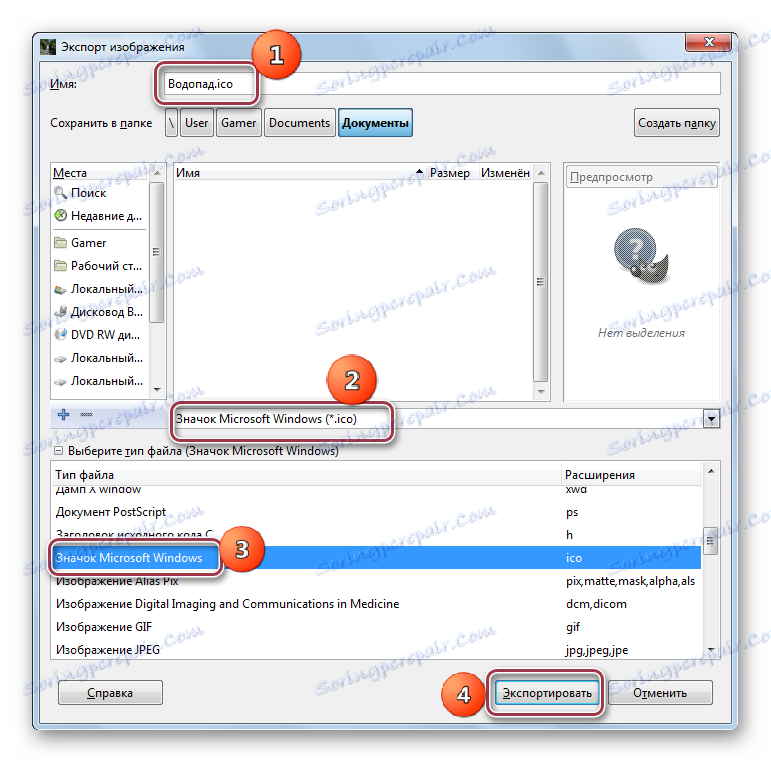
Task: Remove bookmark with the minus icon
Action: (87, 414)
